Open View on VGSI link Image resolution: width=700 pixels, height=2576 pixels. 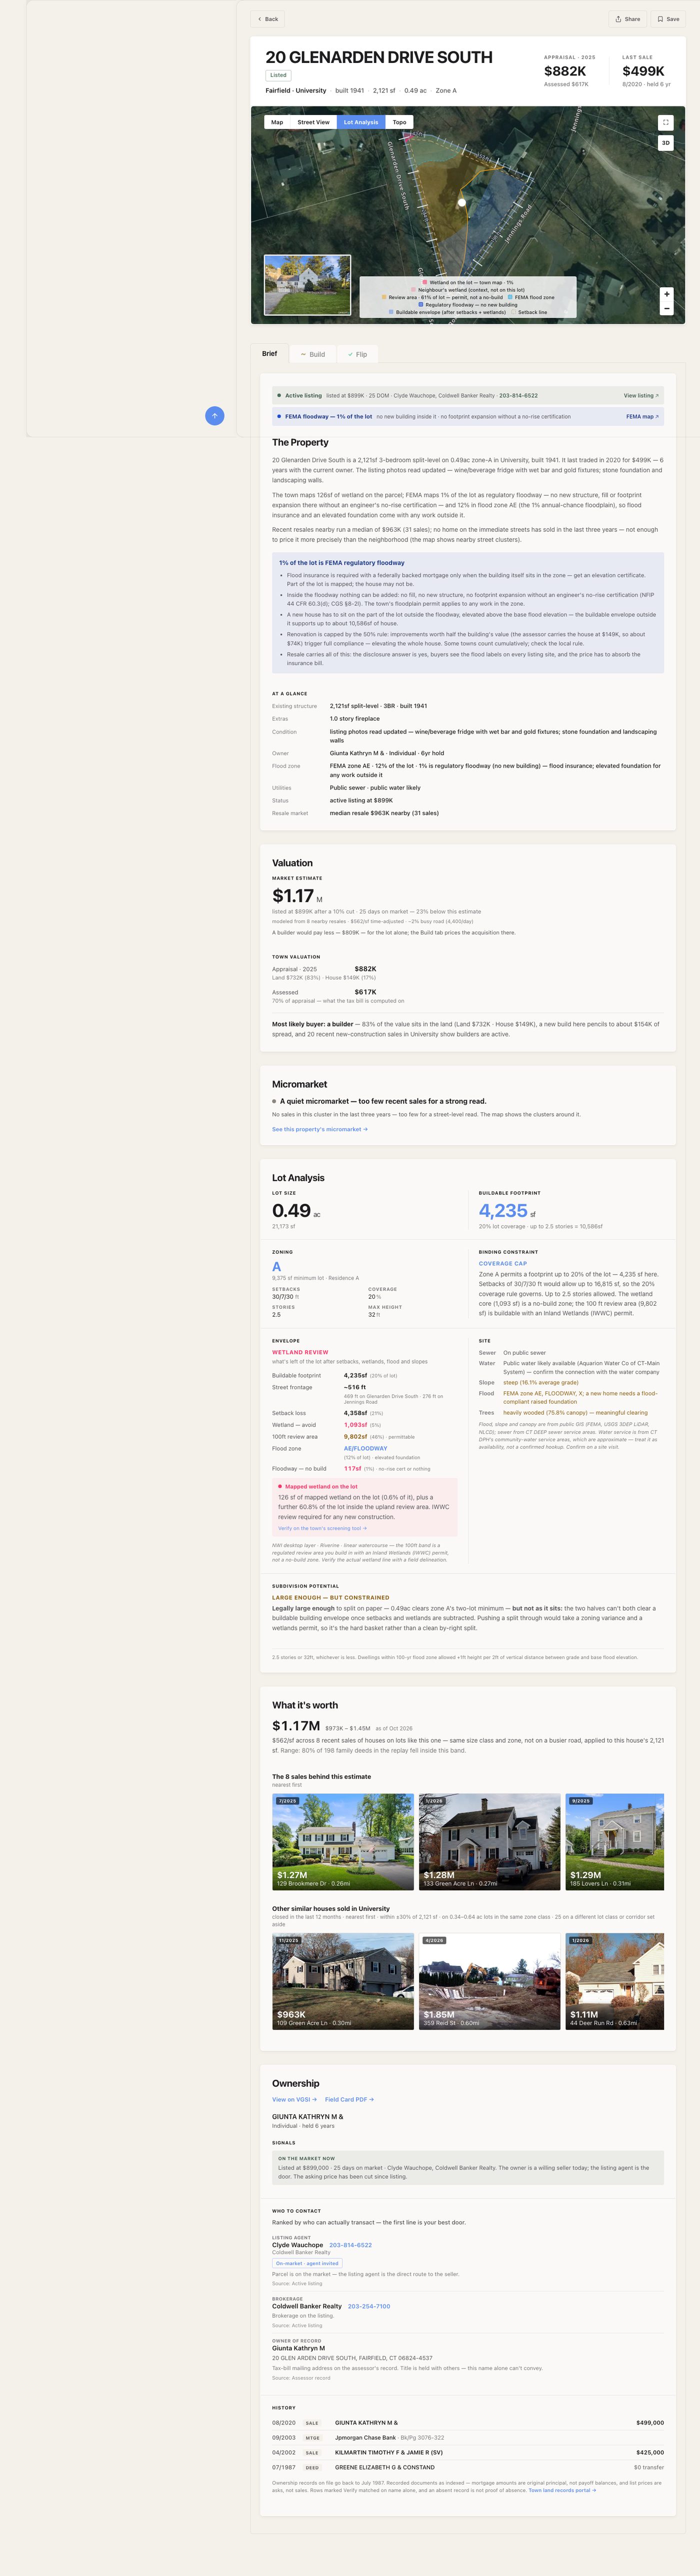click(294, 2099)
